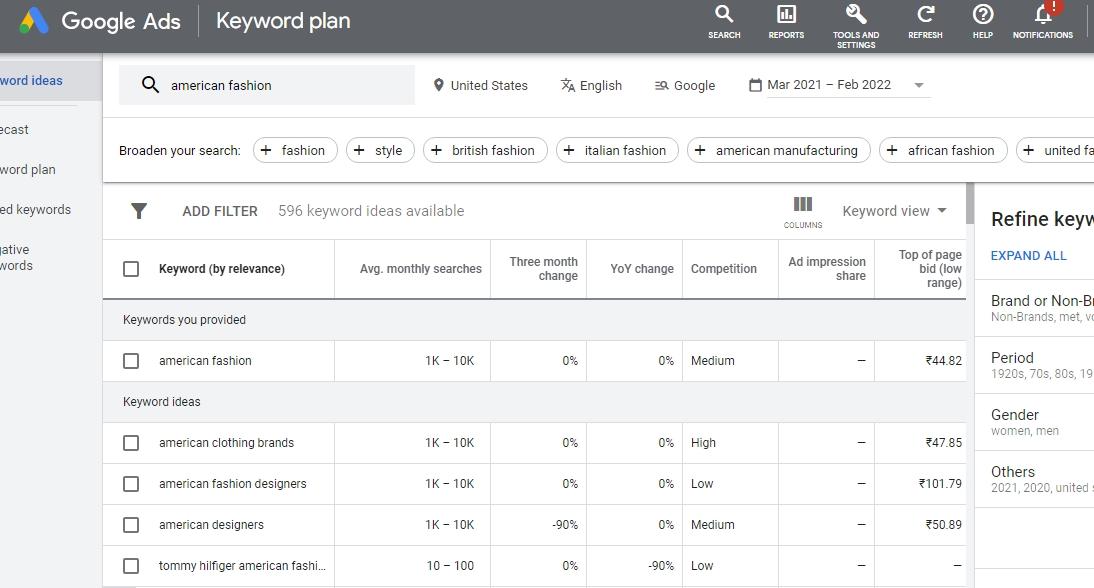Screen dimensions: 1094x588
Task: Sort by Ad impression share column
Action: pyautogui.click(x=827, y=269)
